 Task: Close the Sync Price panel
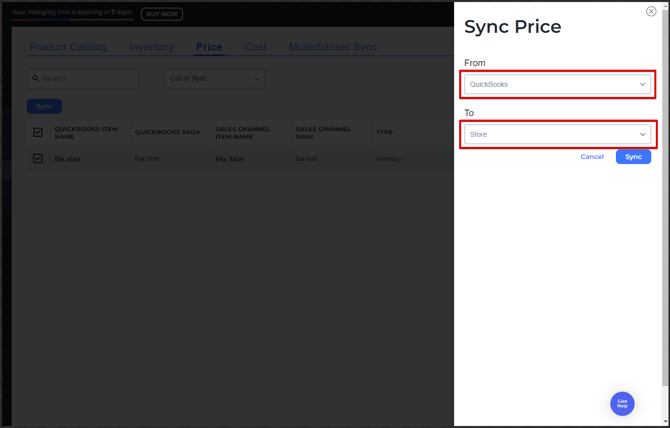[x=651, y=12]
